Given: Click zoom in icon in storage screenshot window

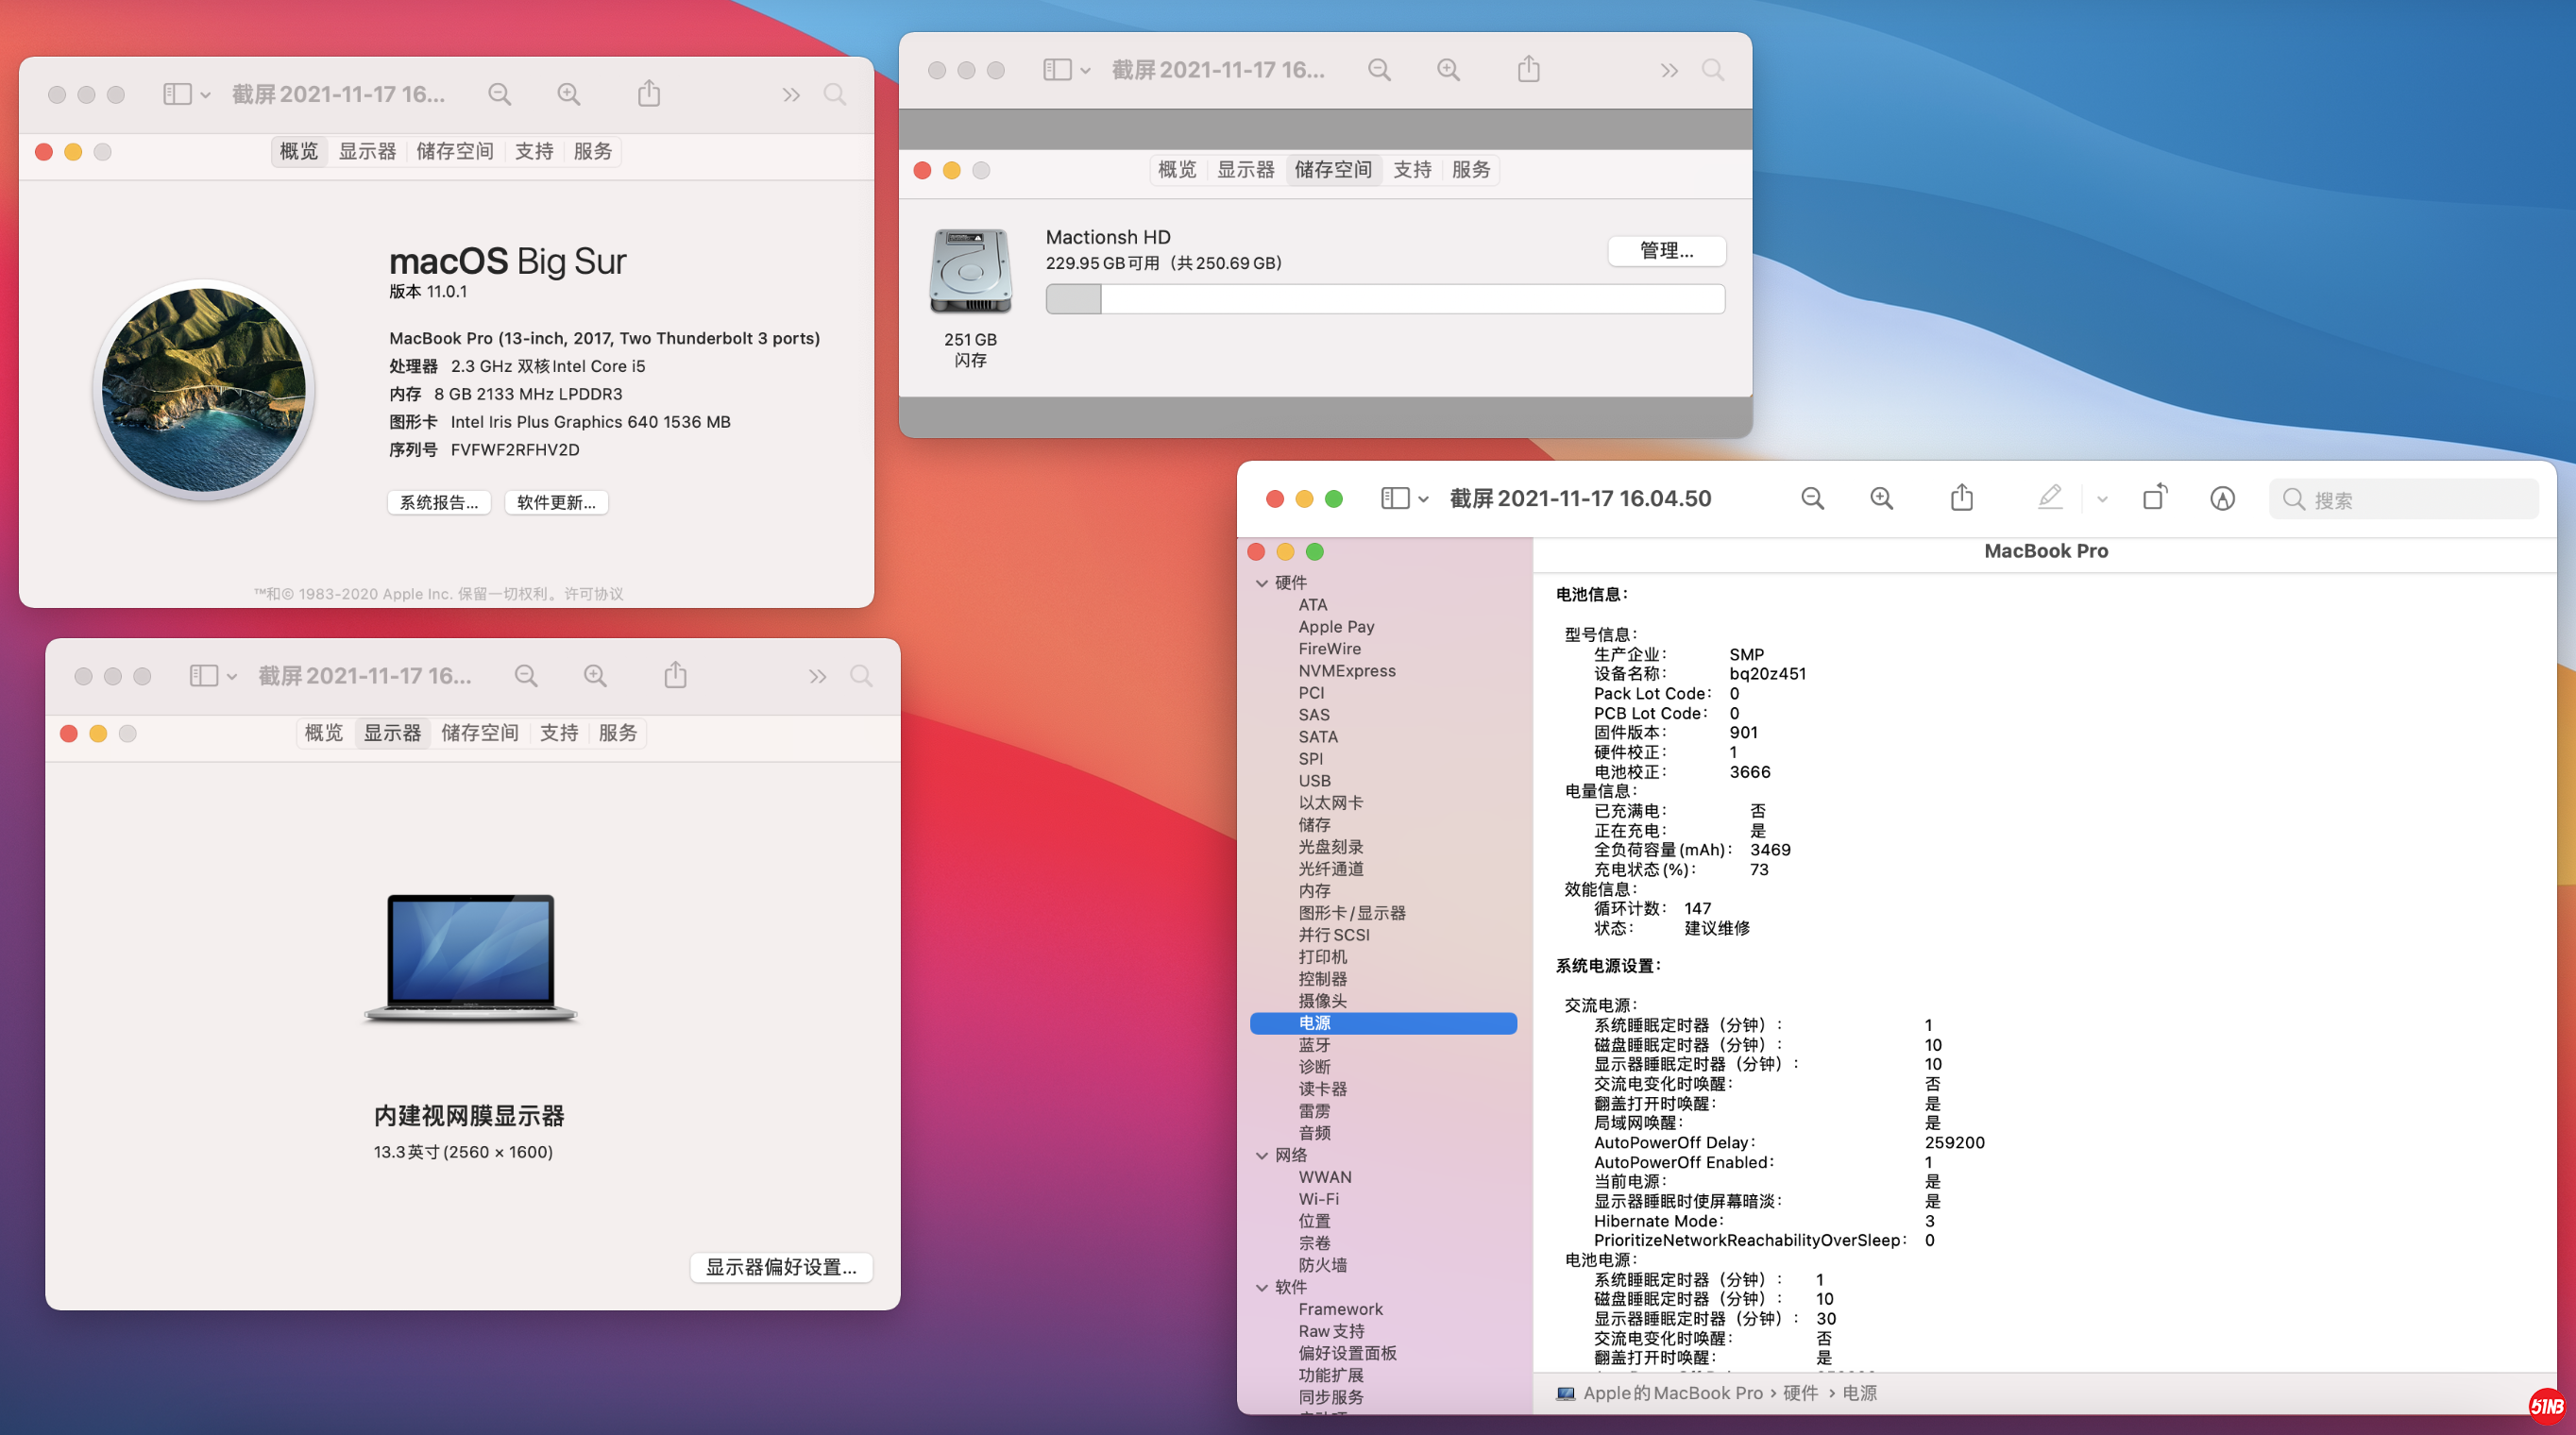Looking at the screenshot, I should coord(1448,70).
